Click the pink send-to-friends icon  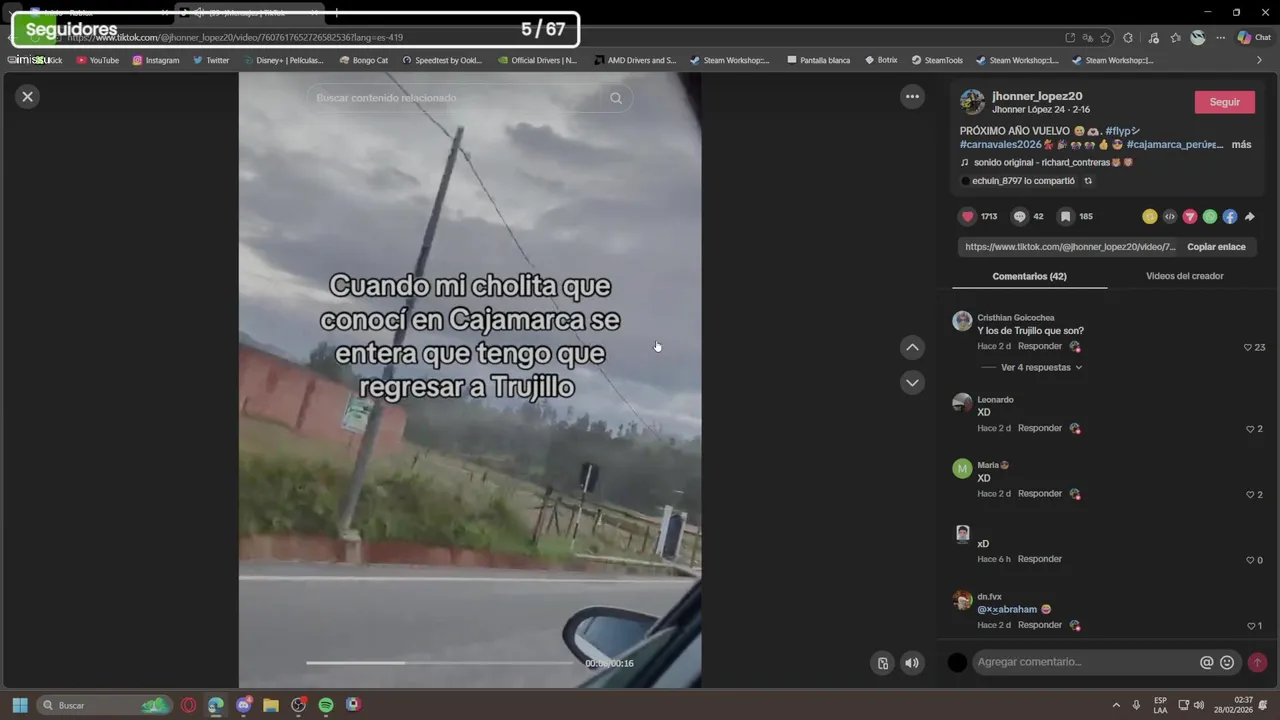1190,216
